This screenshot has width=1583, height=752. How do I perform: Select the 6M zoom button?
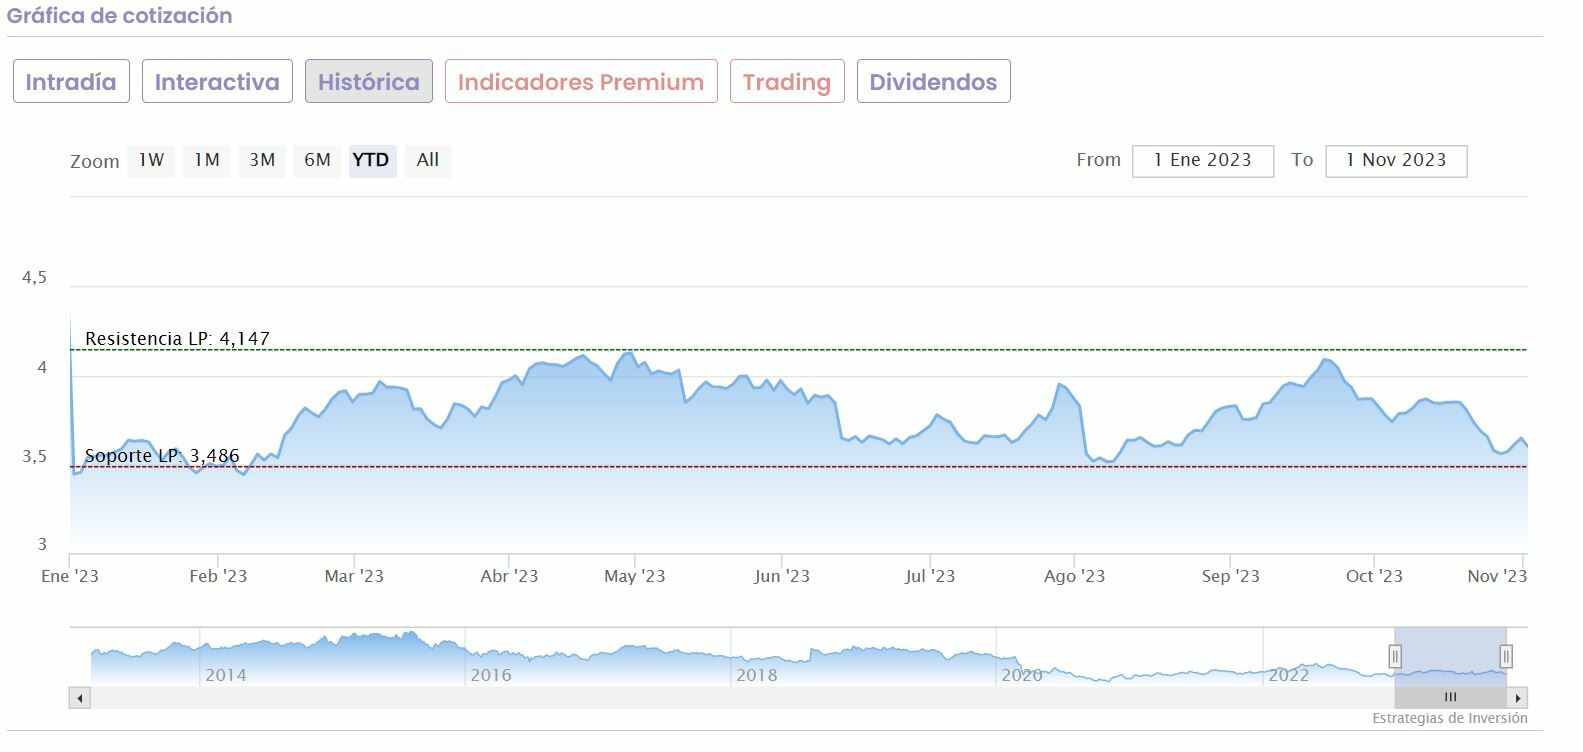tap(317, 161)
